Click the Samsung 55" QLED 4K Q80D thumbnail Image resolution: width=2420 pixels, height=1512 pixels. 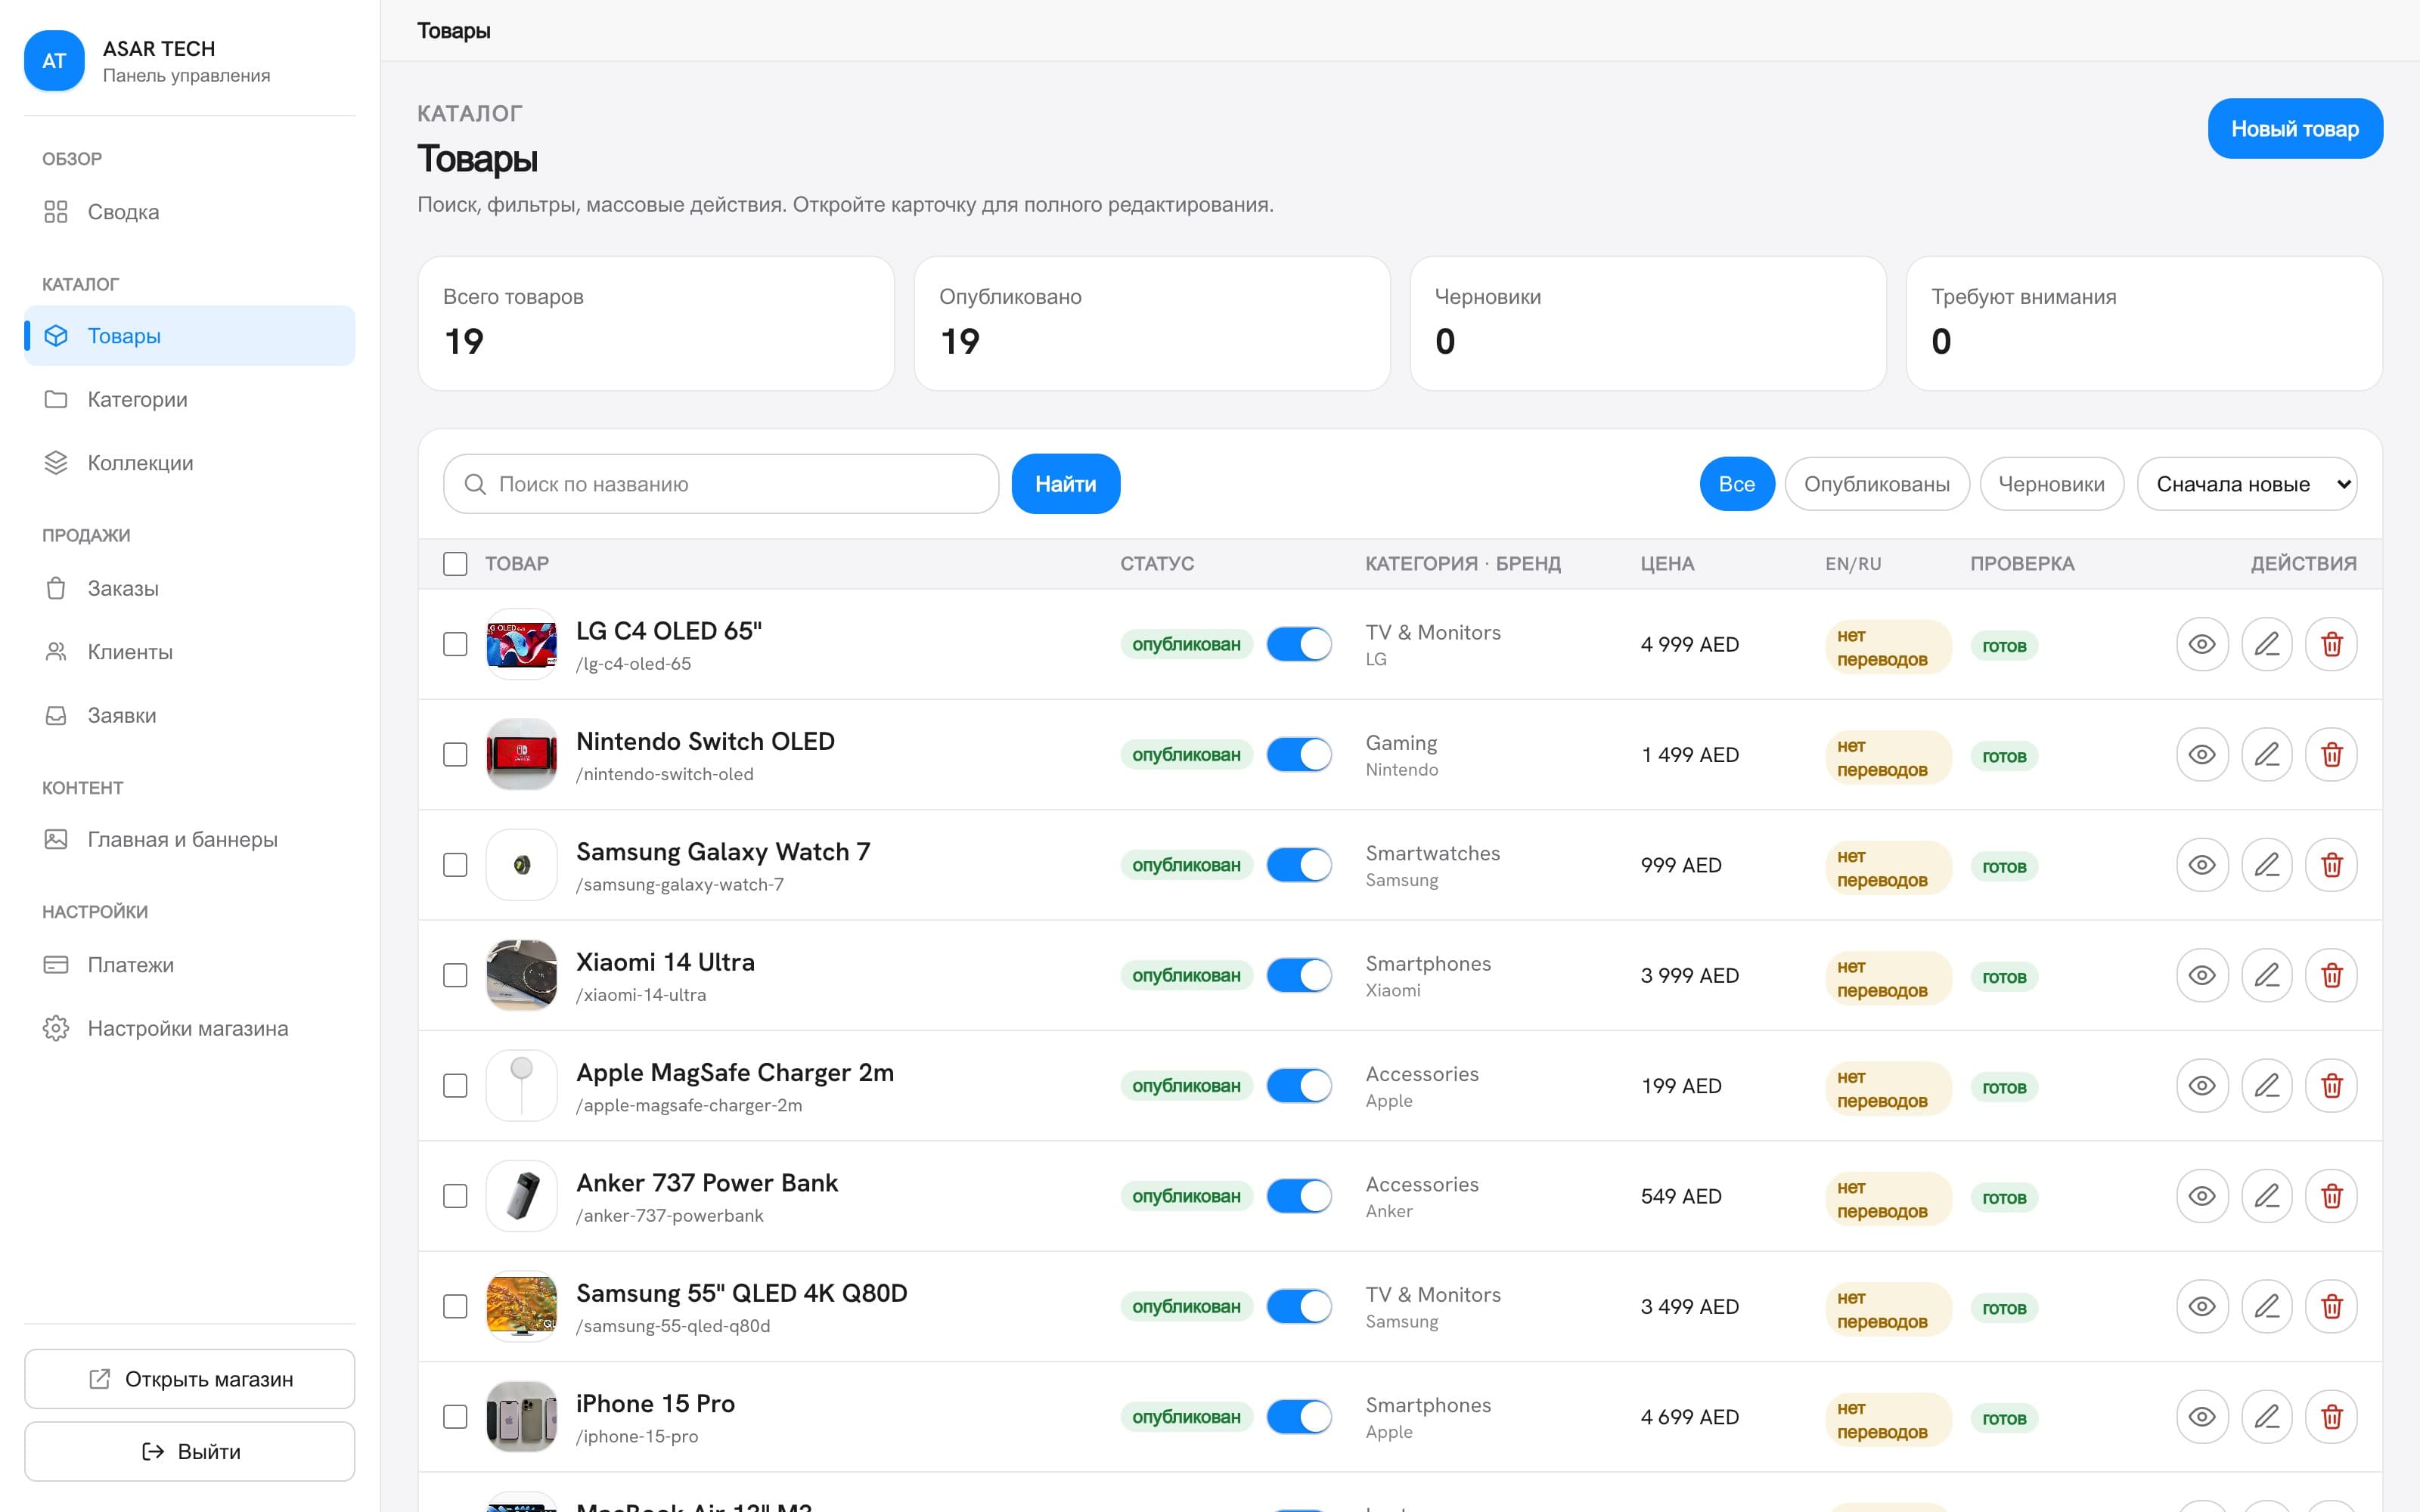[521, 1307]
